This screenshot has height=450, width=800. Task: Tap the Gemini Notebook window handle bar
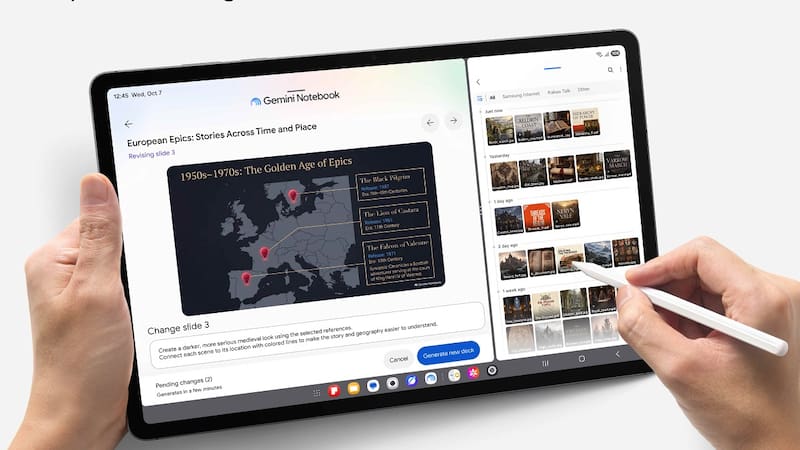(x=296, y=90)
